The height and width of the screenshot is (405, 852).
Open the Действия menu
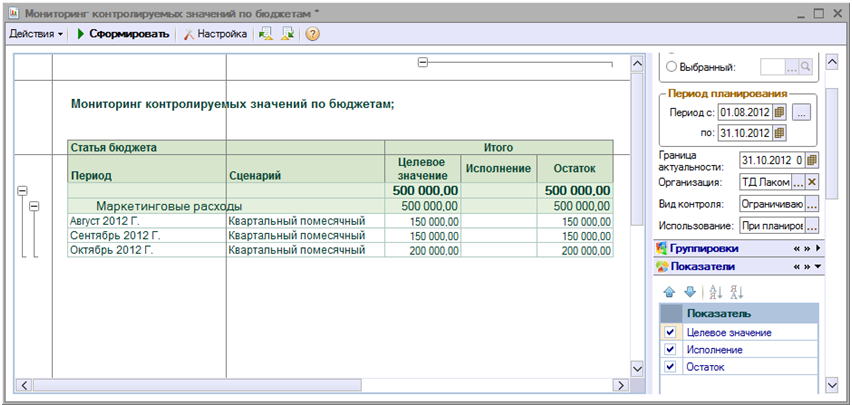point(35,33)
